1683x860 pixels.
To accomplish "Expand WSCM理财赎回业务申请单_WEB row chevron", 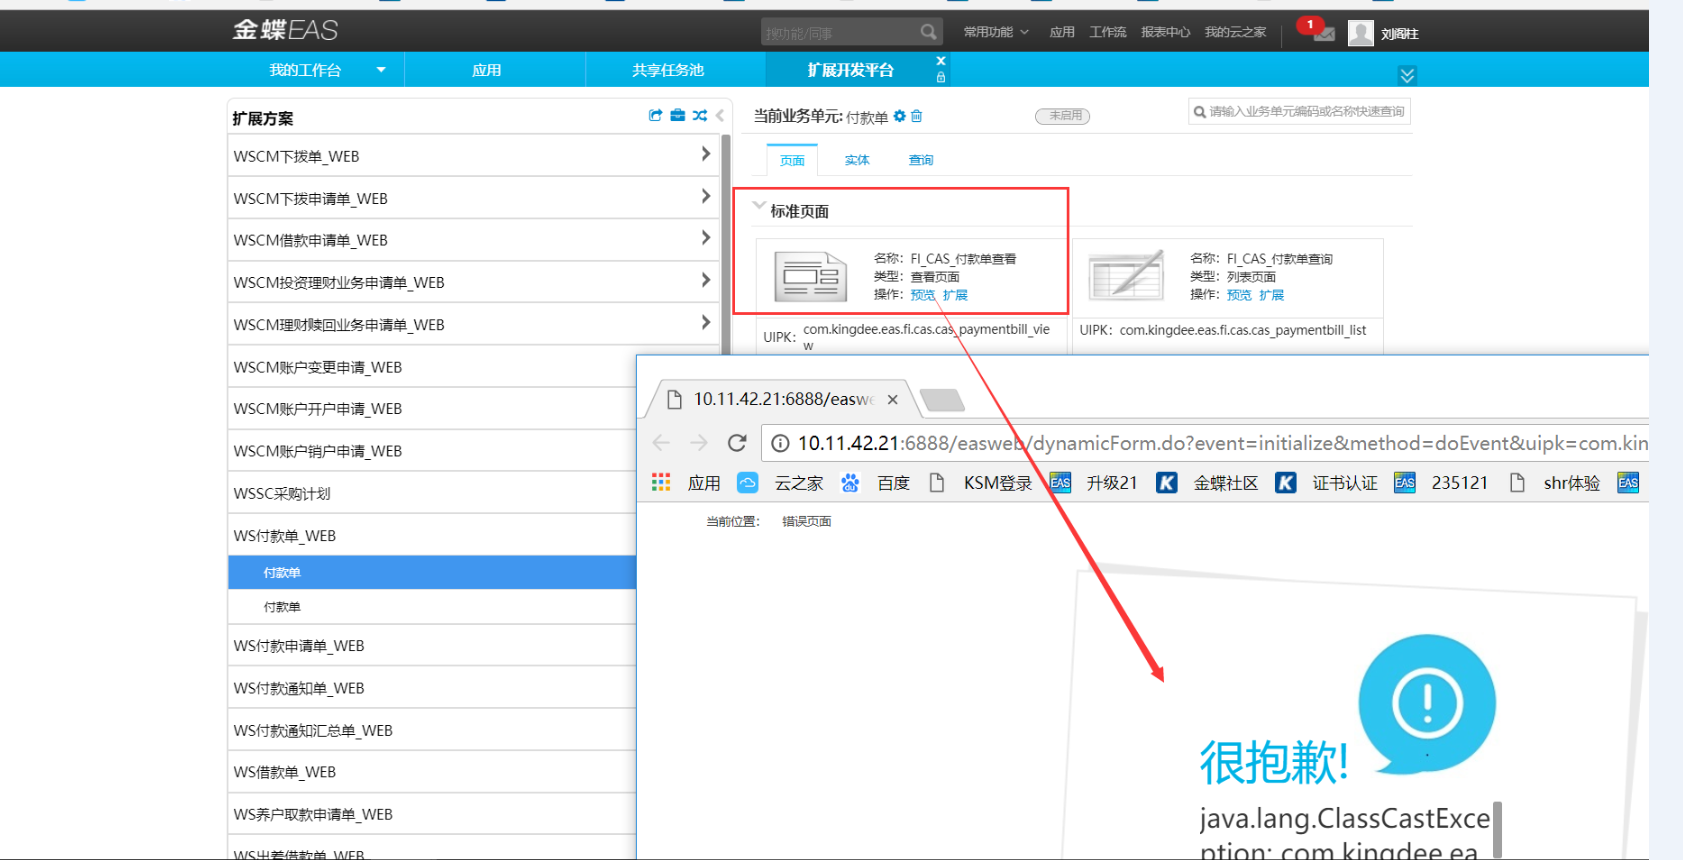I will 705,322.
